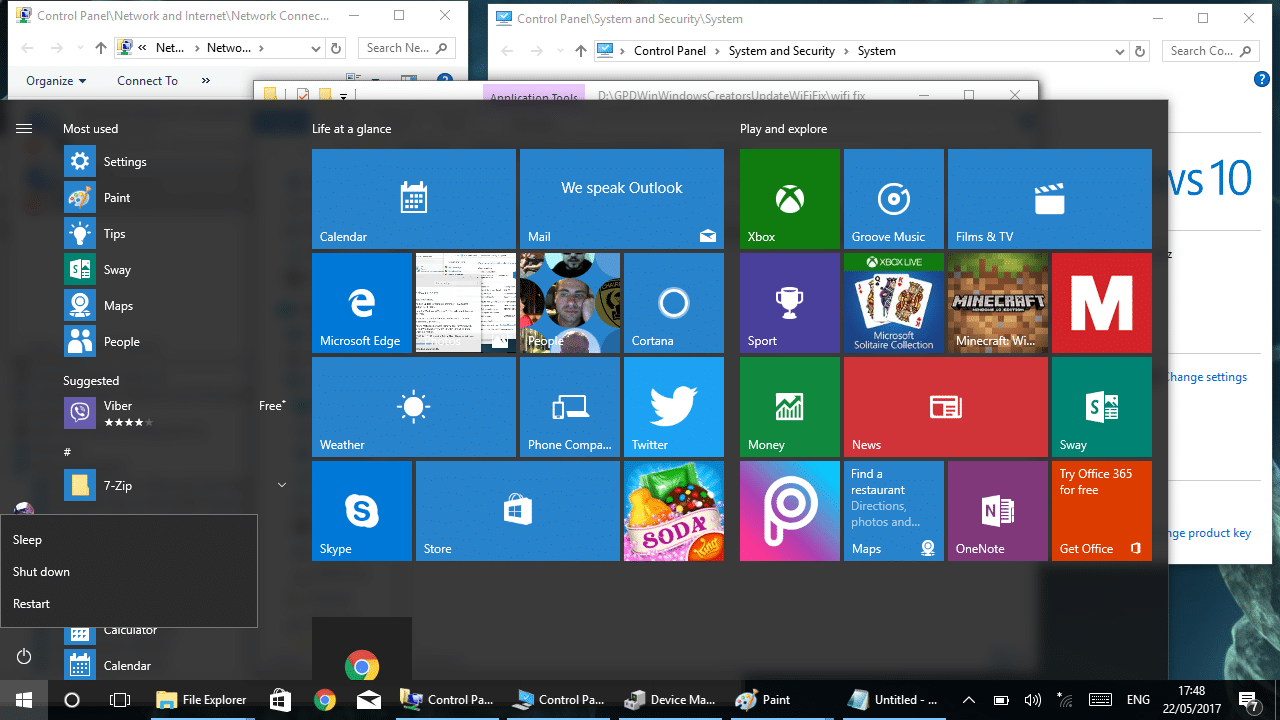Image resolution: width=1280 pixels, height=720 pixels.
Task: Select Restart from power menu
Action: click(129, 604)
